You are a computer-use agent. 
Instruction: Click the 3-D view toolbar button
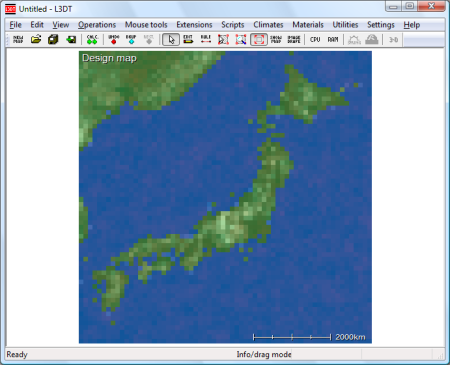click(x=393, y=40)
